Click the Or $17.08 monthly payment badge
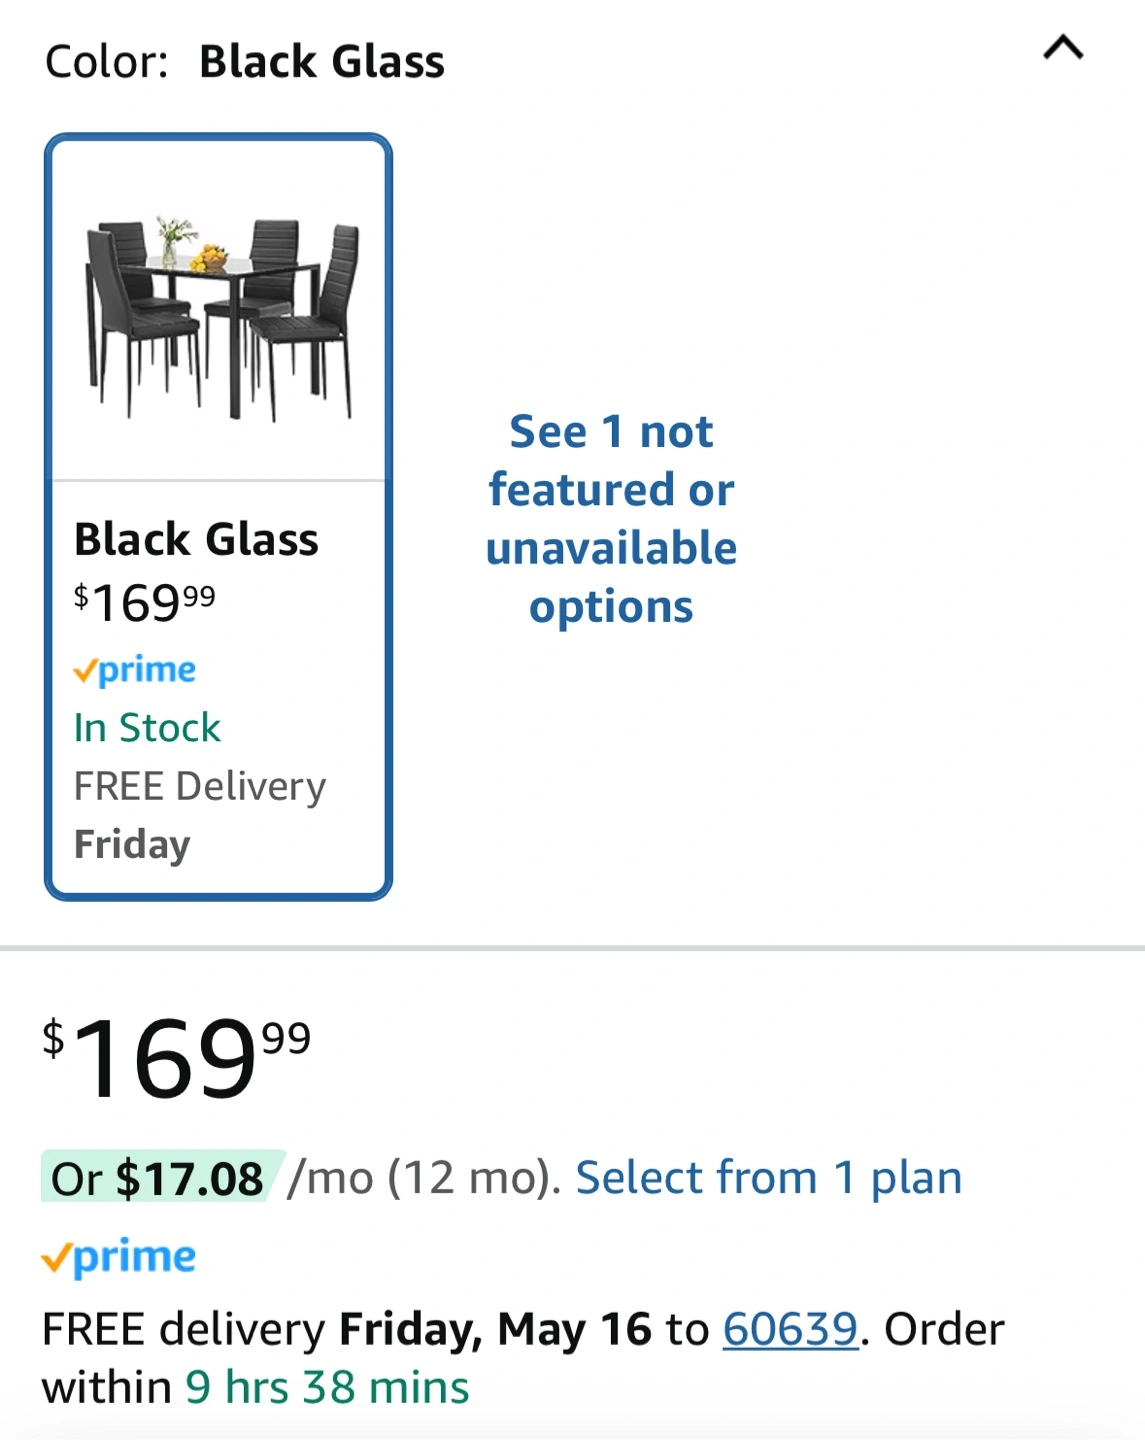Screen dimensions: 1145x1440 click(x=160, y=1178)
